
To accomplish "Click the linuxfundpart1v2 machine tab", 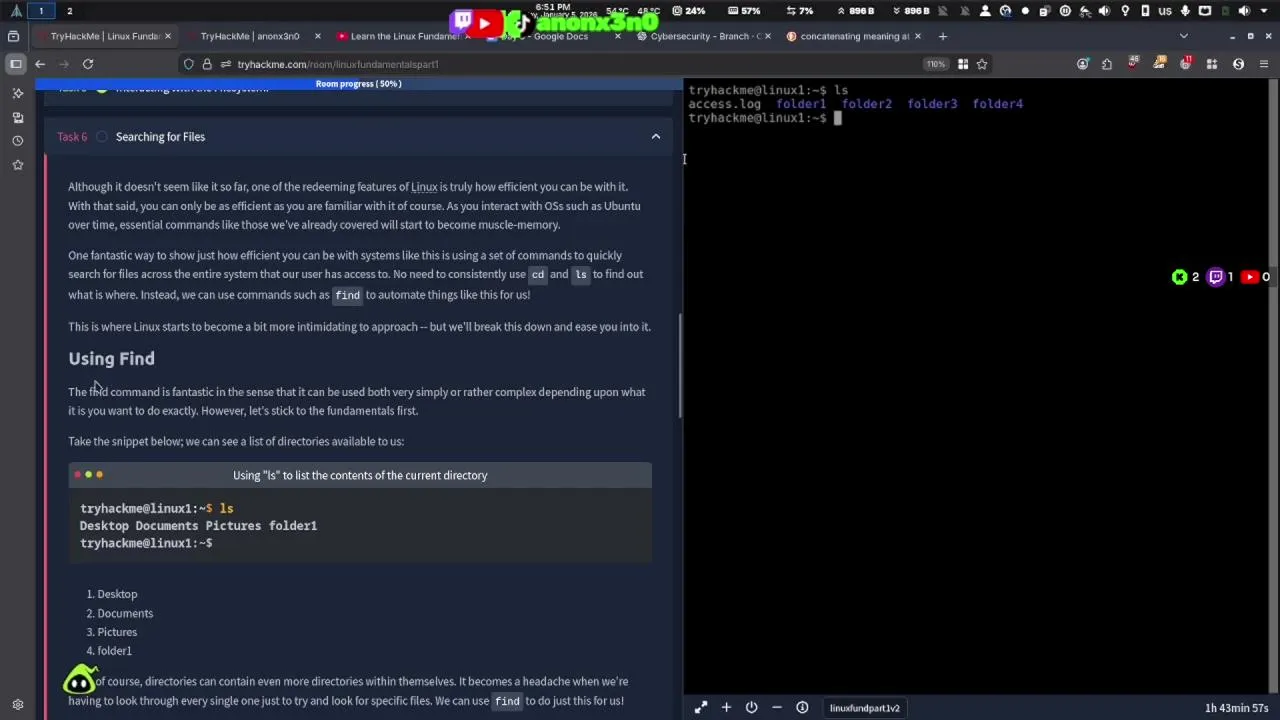I will click(864, 708).
